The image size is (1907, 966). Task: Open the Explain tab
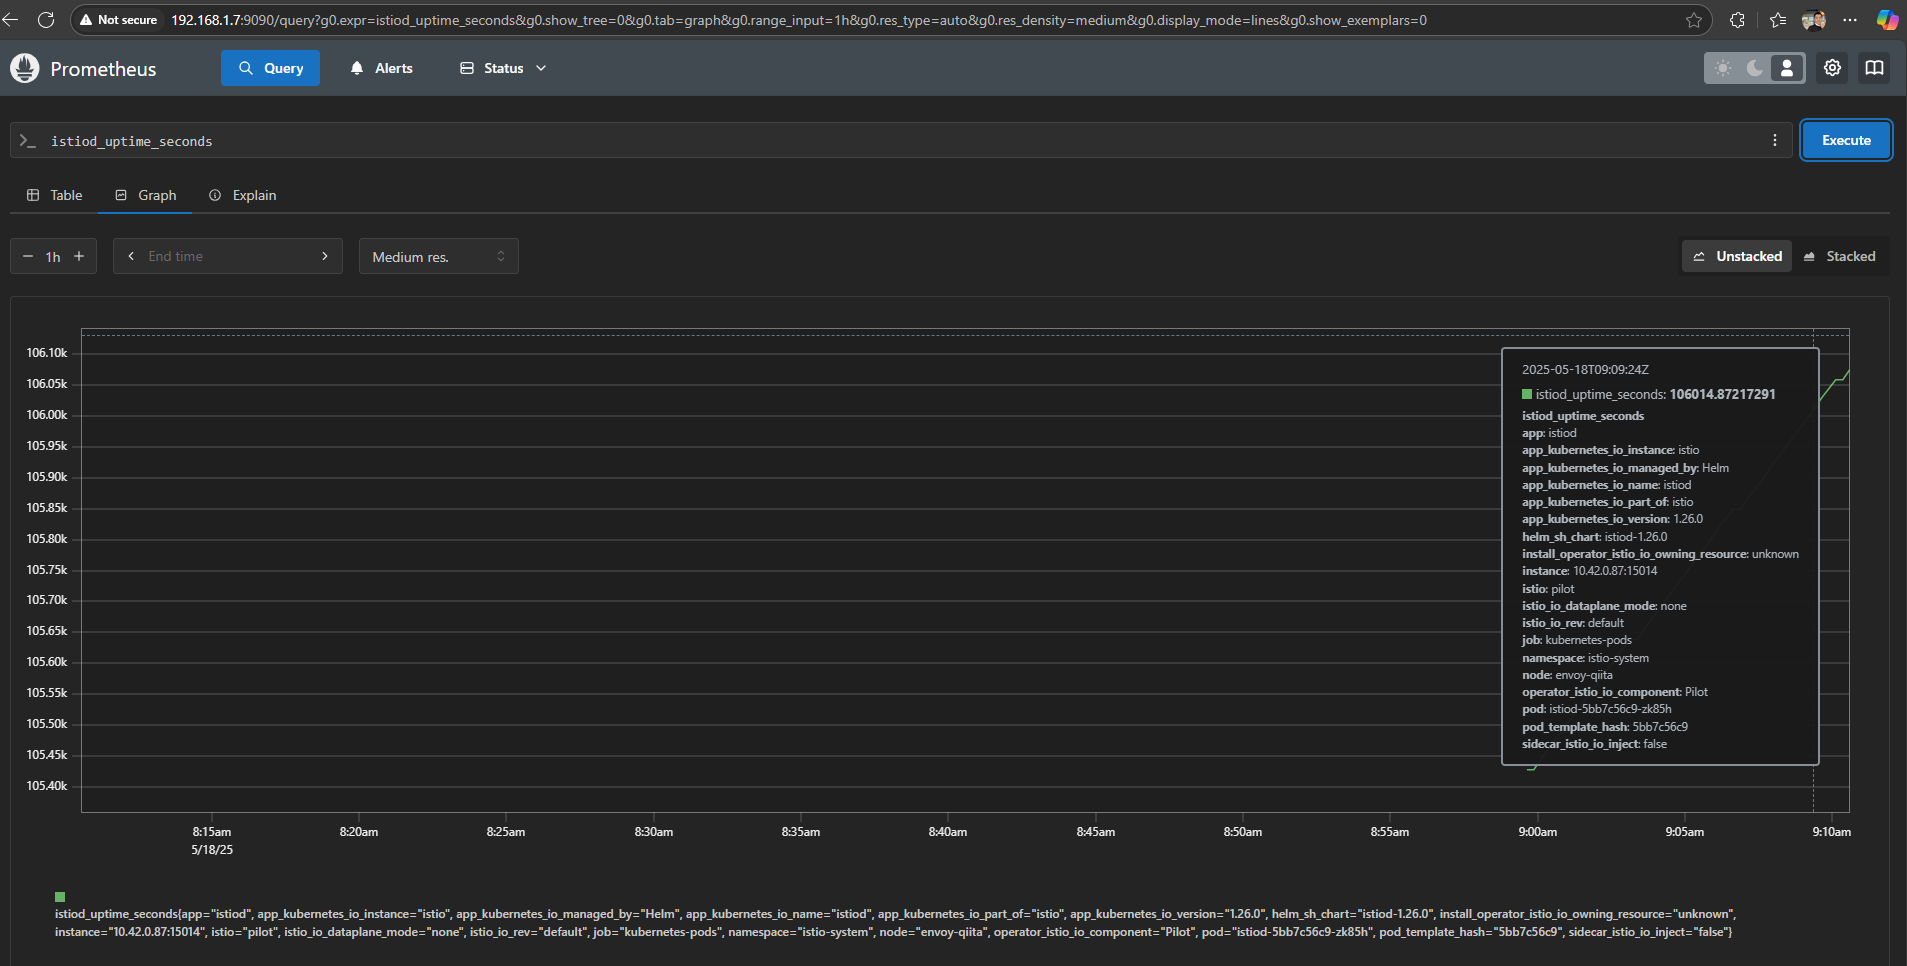pyautogui.click(x=243, y=195)
